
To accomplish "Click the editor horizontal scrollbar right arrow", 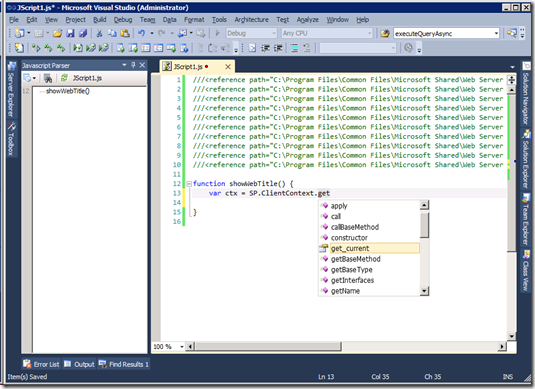I will click(502, 347).
